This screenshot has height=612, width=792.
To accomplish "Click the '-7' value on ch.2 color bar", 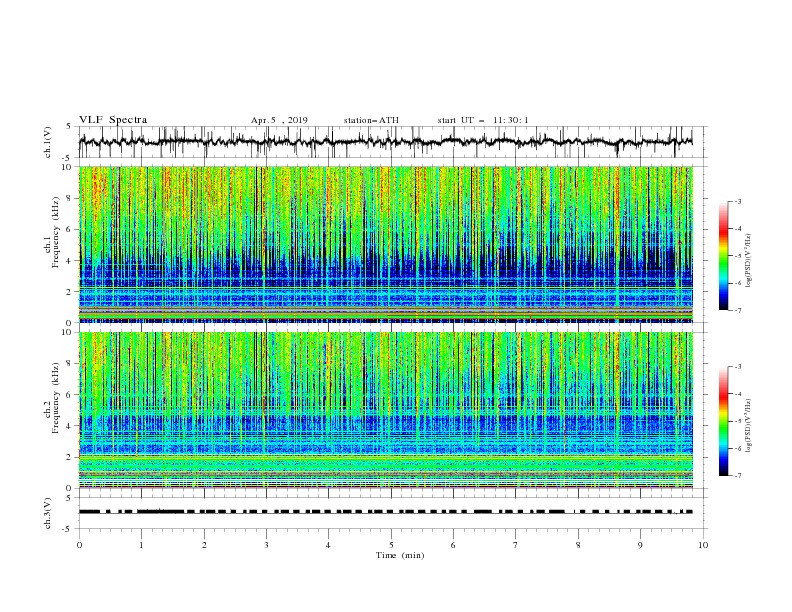I will click(737, 476).
